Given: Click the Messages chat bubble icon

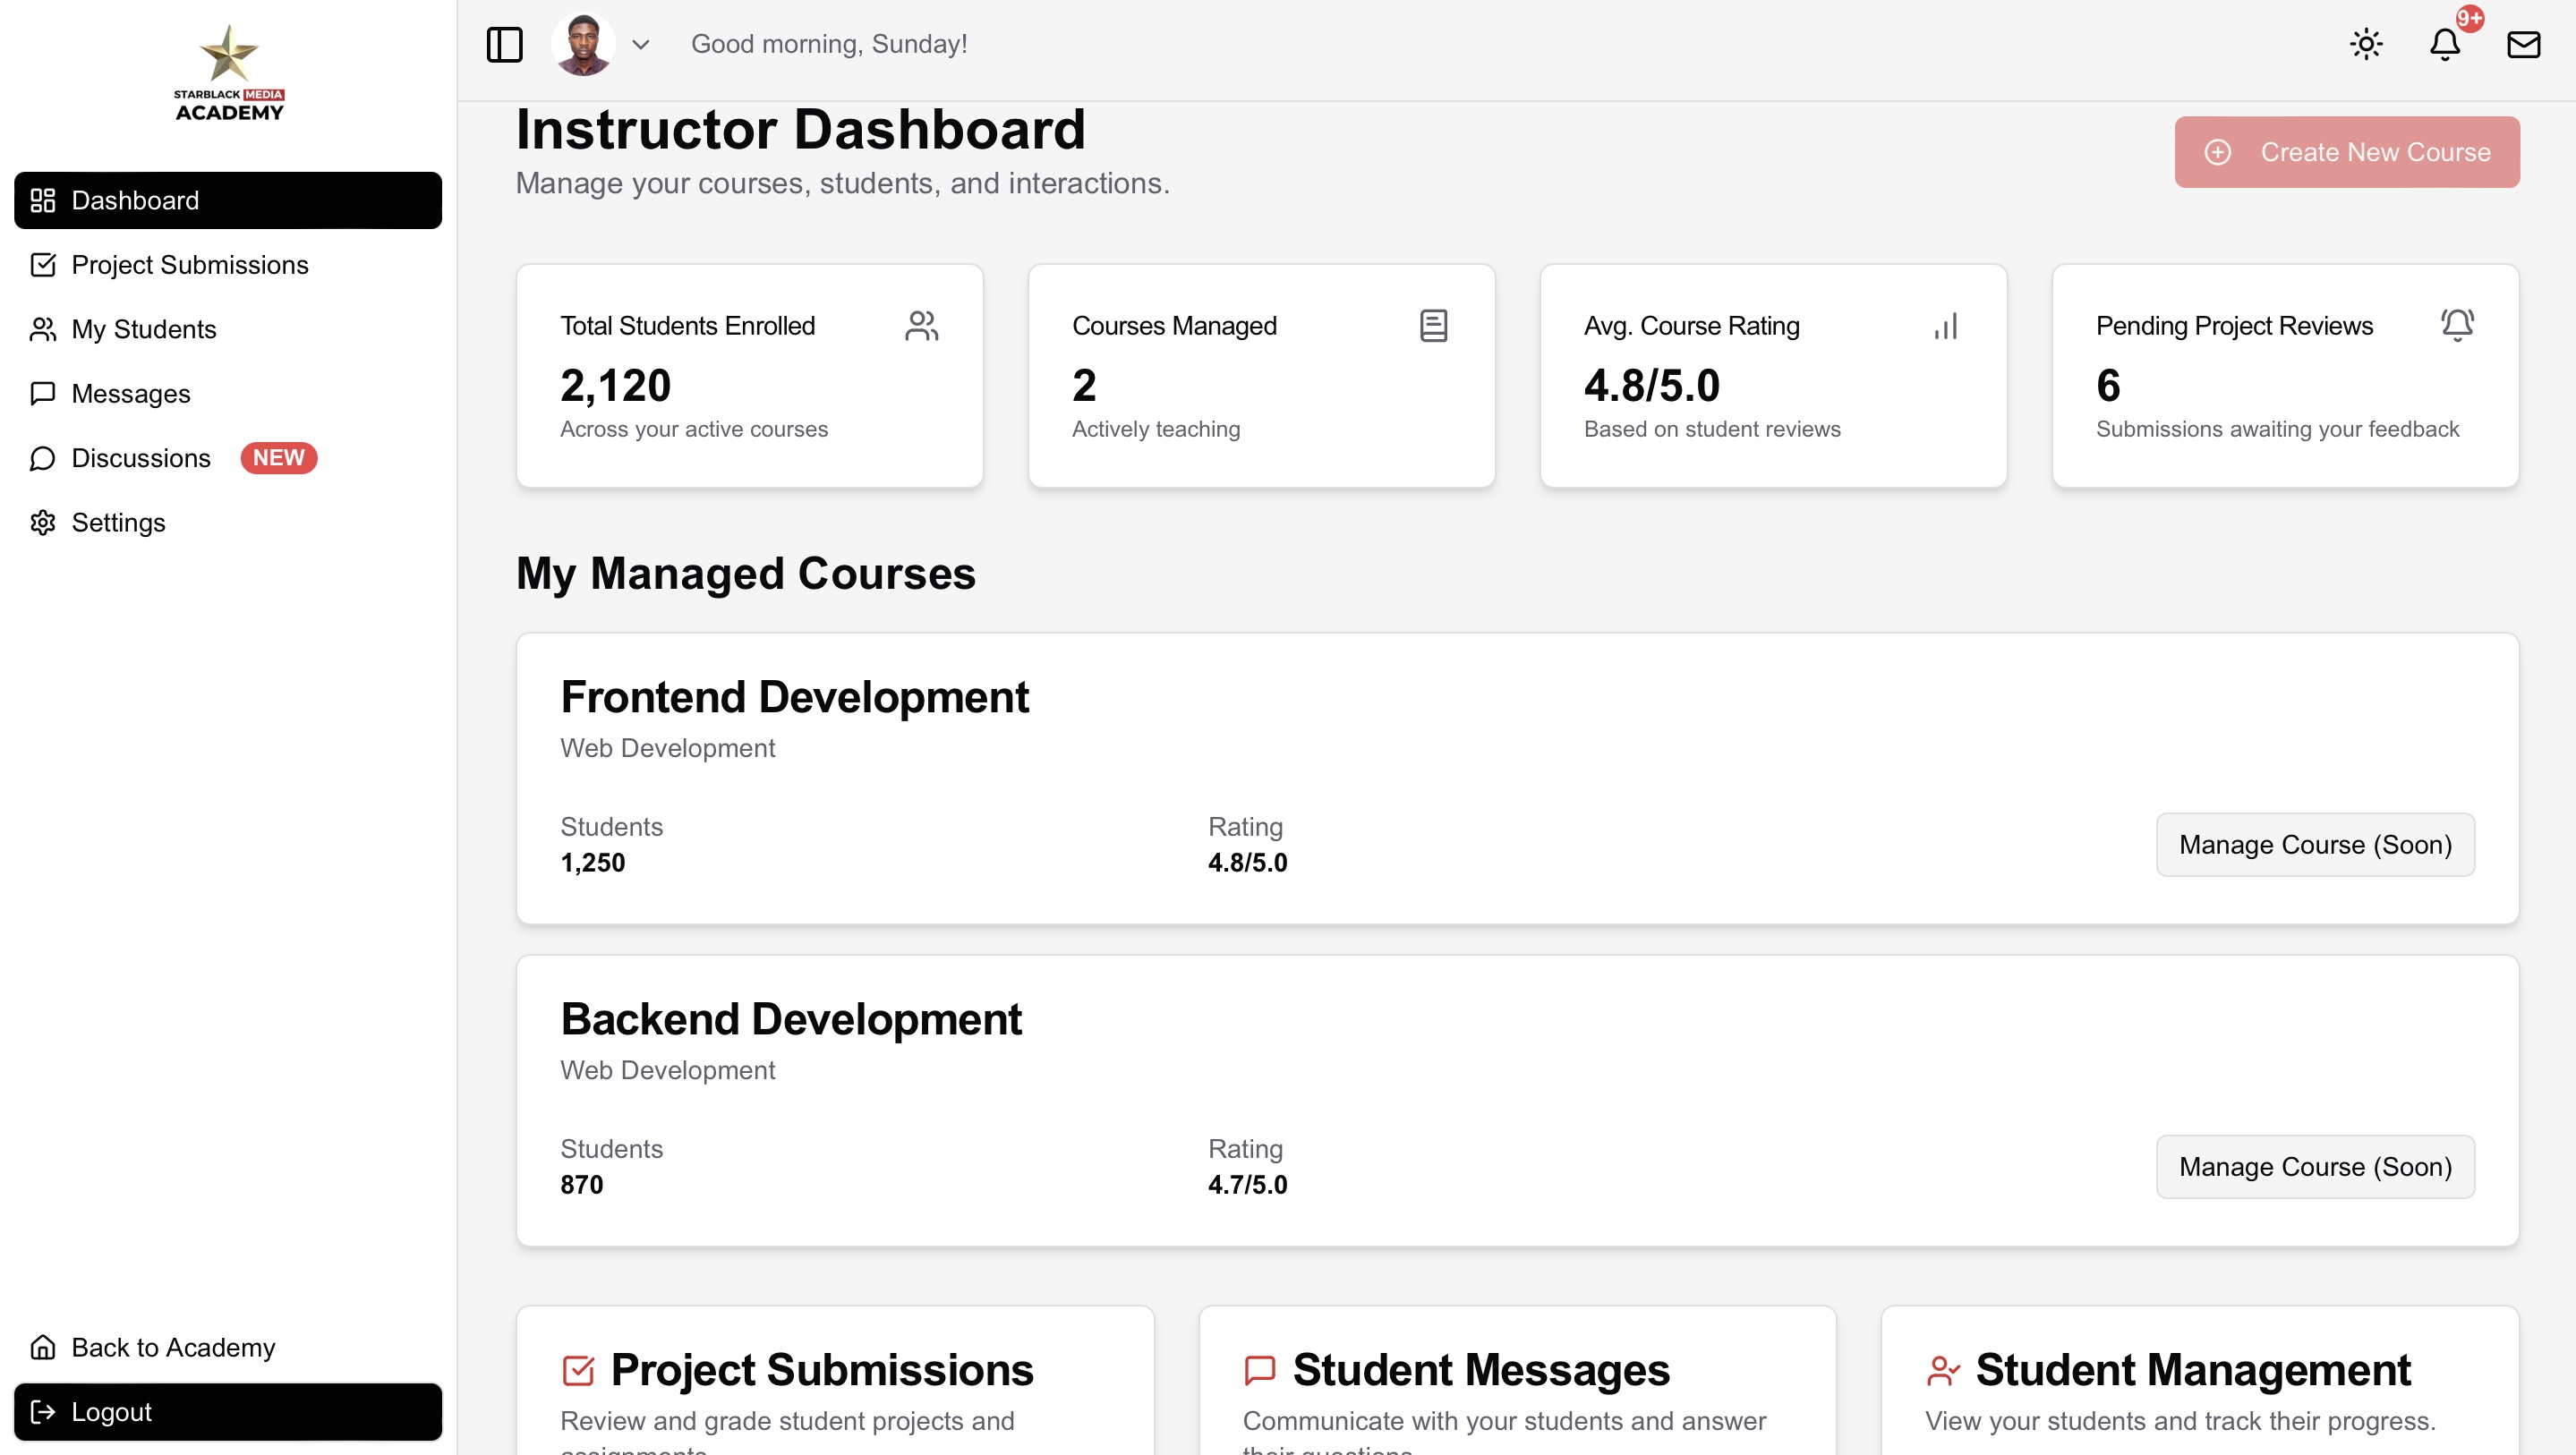Looking at the screenshot, I should tap(42, 393).
